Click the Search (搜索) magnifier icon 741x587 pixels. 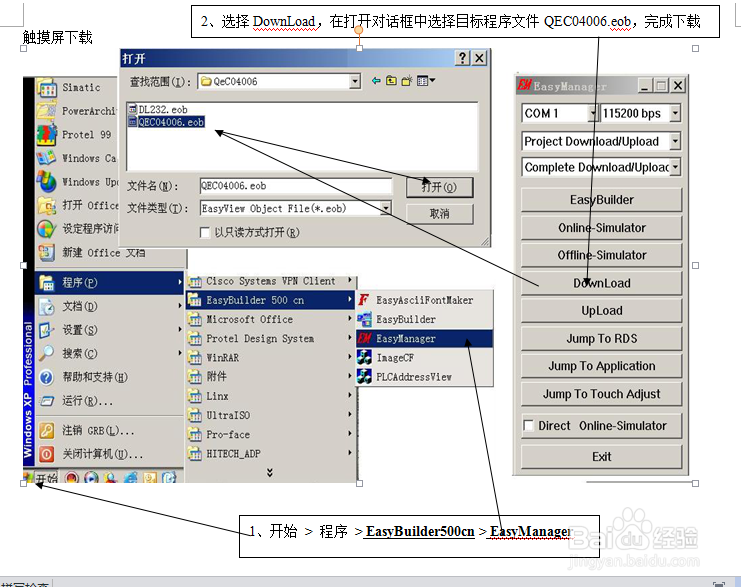tap(47, 354)
